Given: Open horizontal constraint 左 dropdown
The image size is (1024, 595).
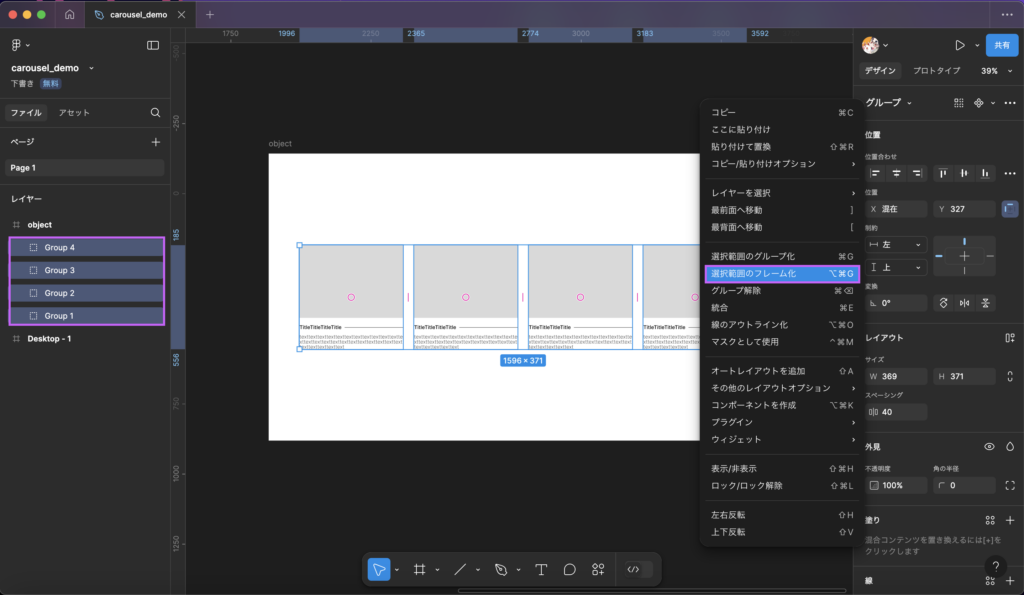Looking at the screenshot, I should coord(895,244).
